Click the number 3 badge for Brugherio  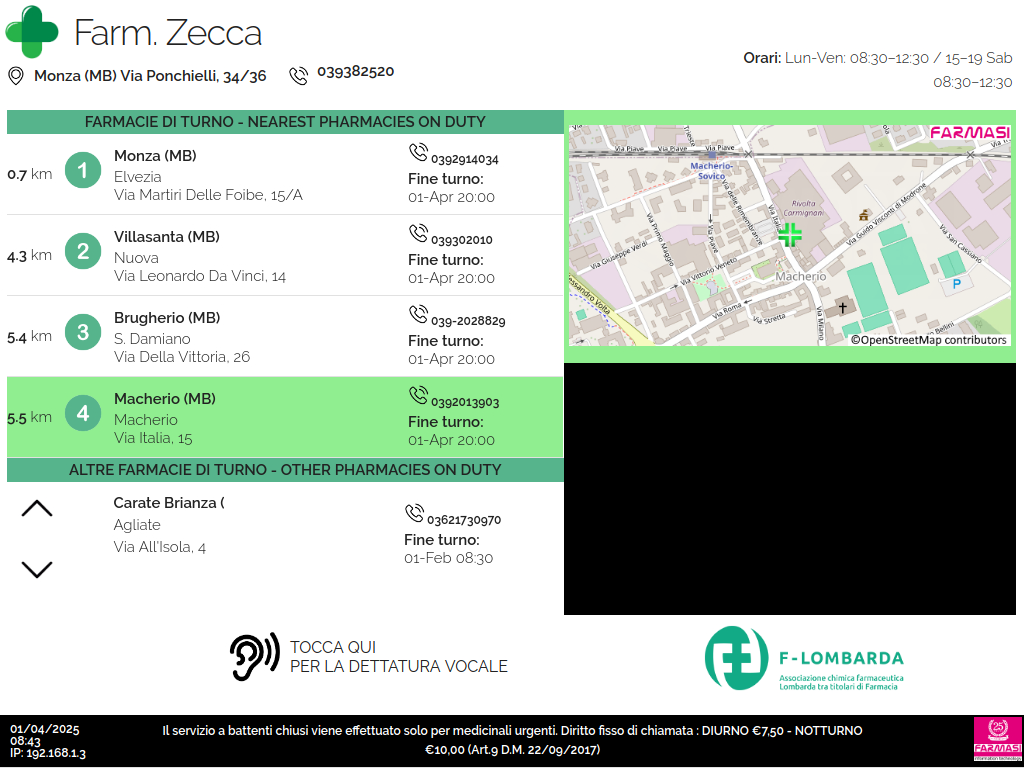(83, 332)
